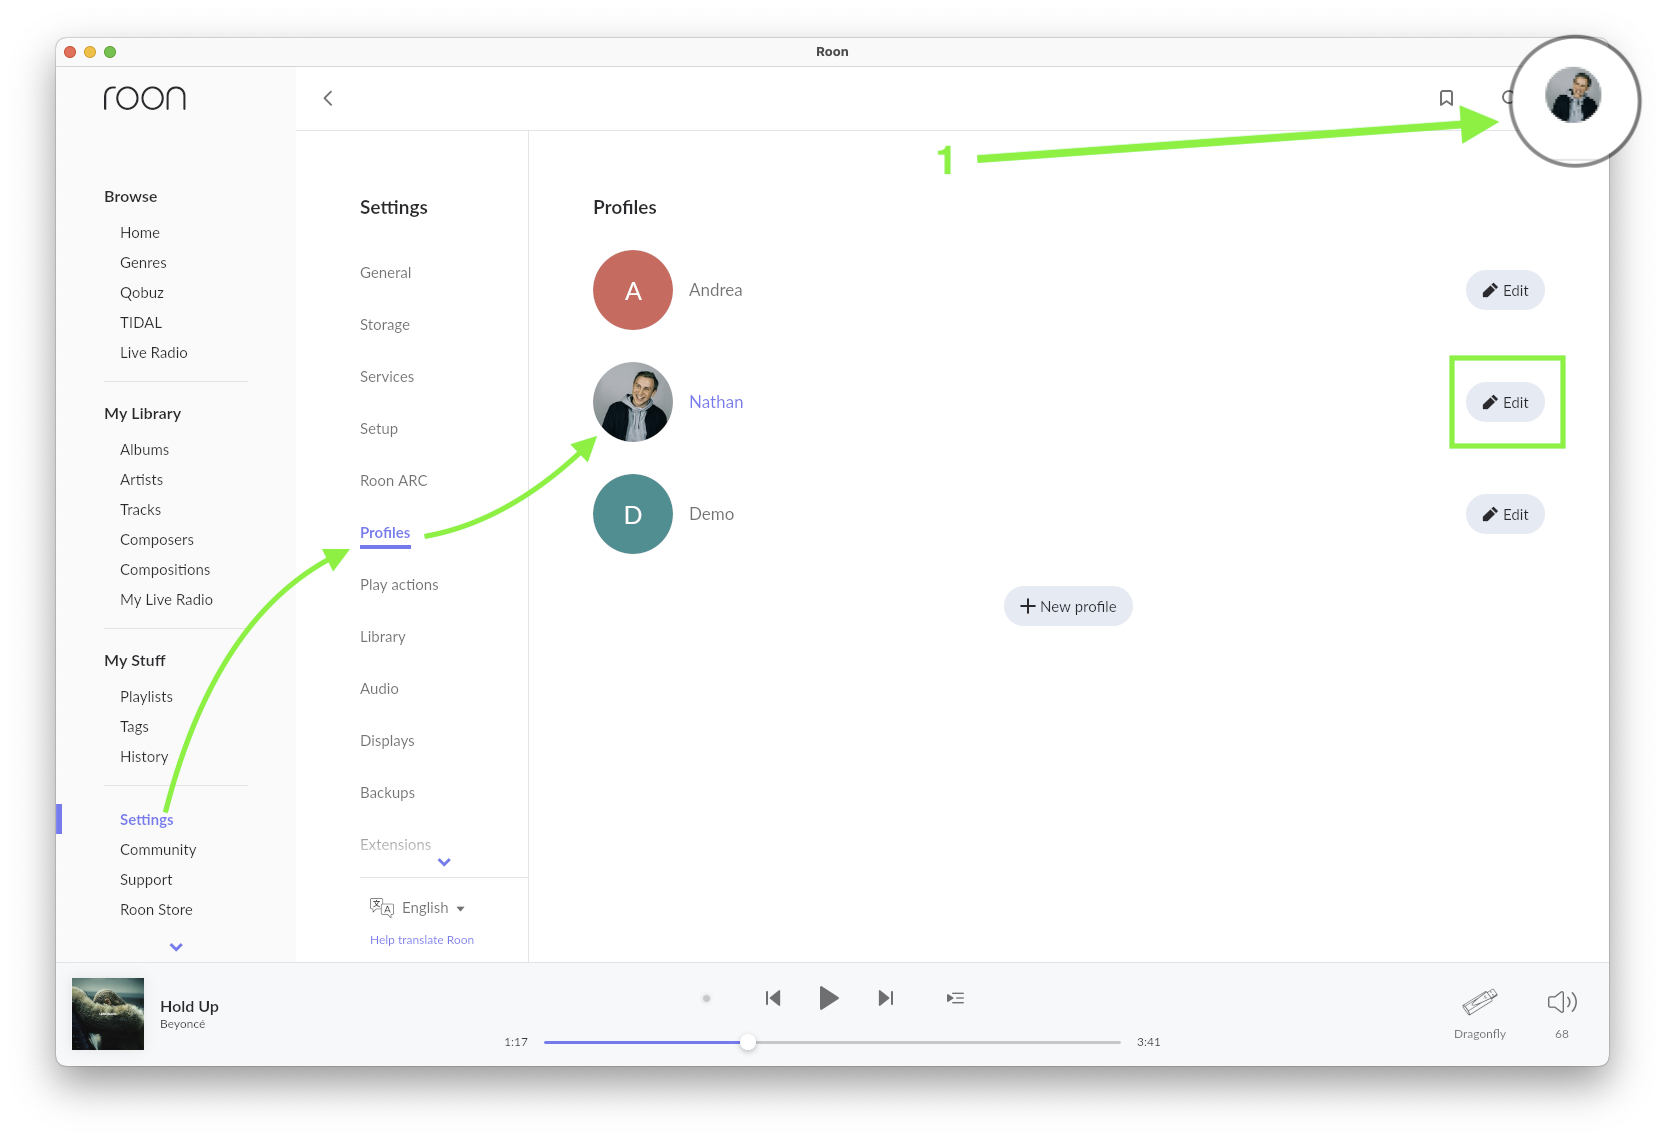This screenshot has width=1665, height=1140.
Task: Click the Demo profile name
Action: point(712,514)
